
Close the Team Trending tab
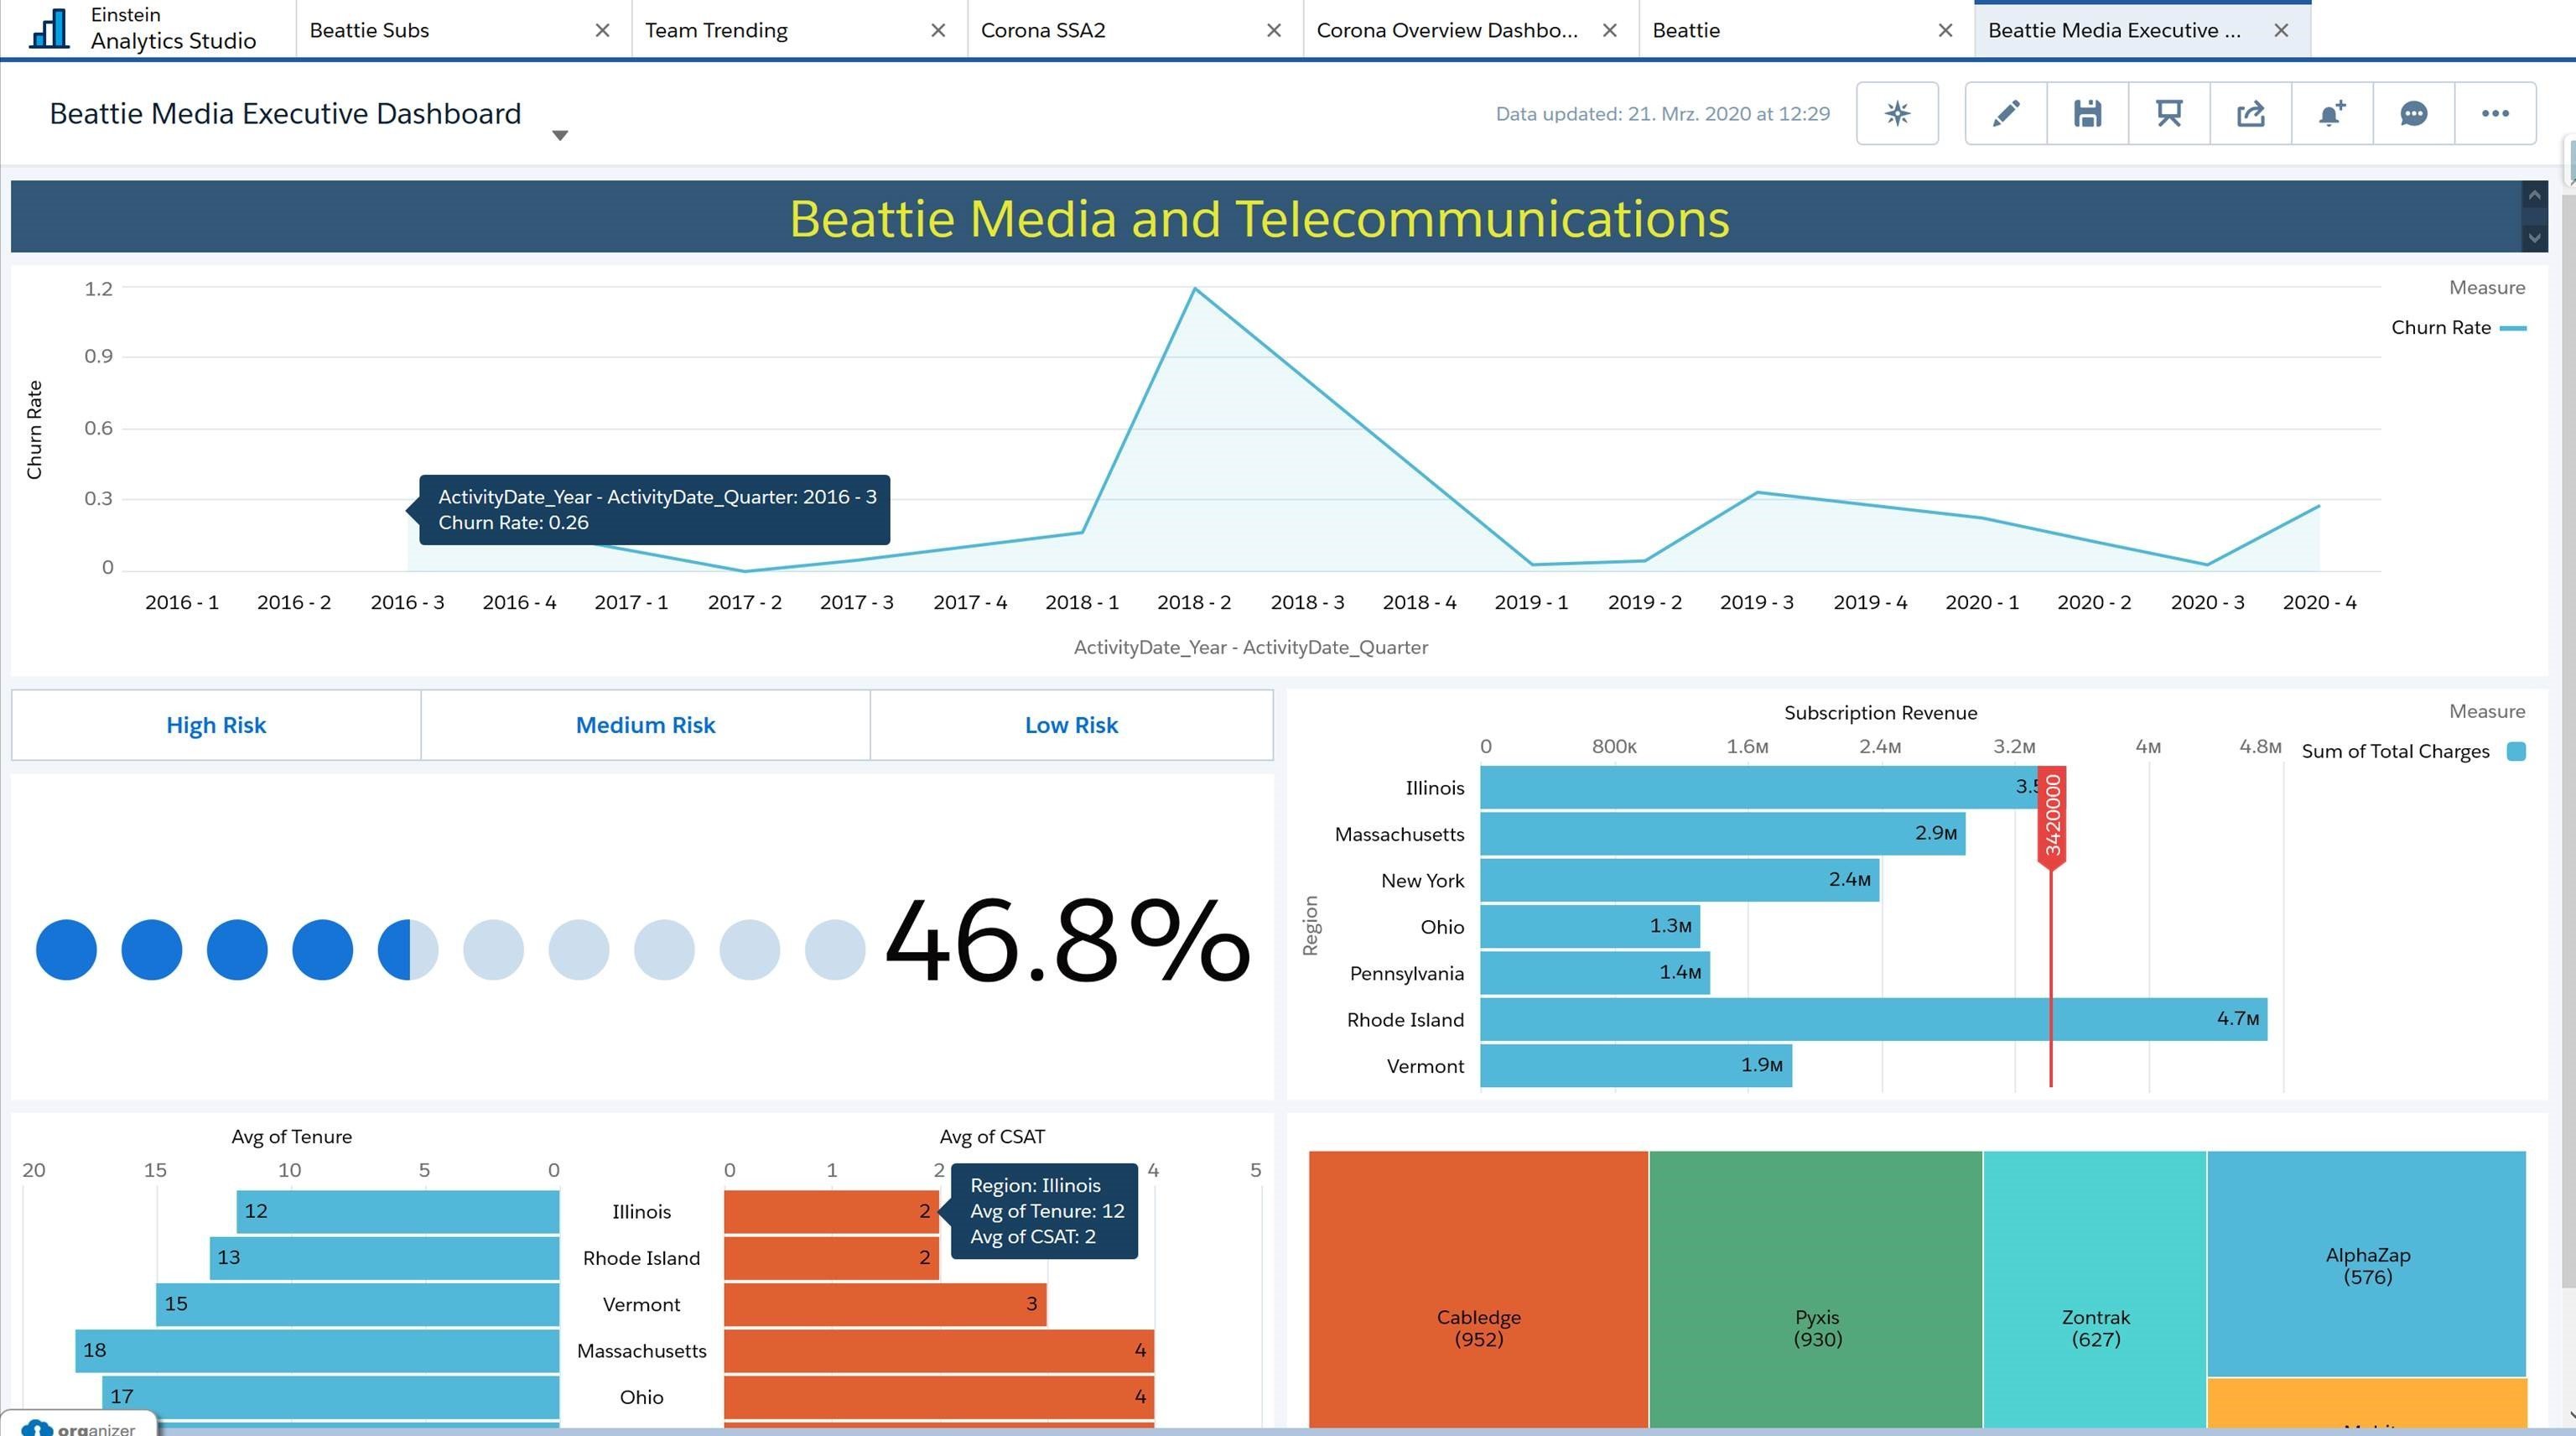pos(938,30)
